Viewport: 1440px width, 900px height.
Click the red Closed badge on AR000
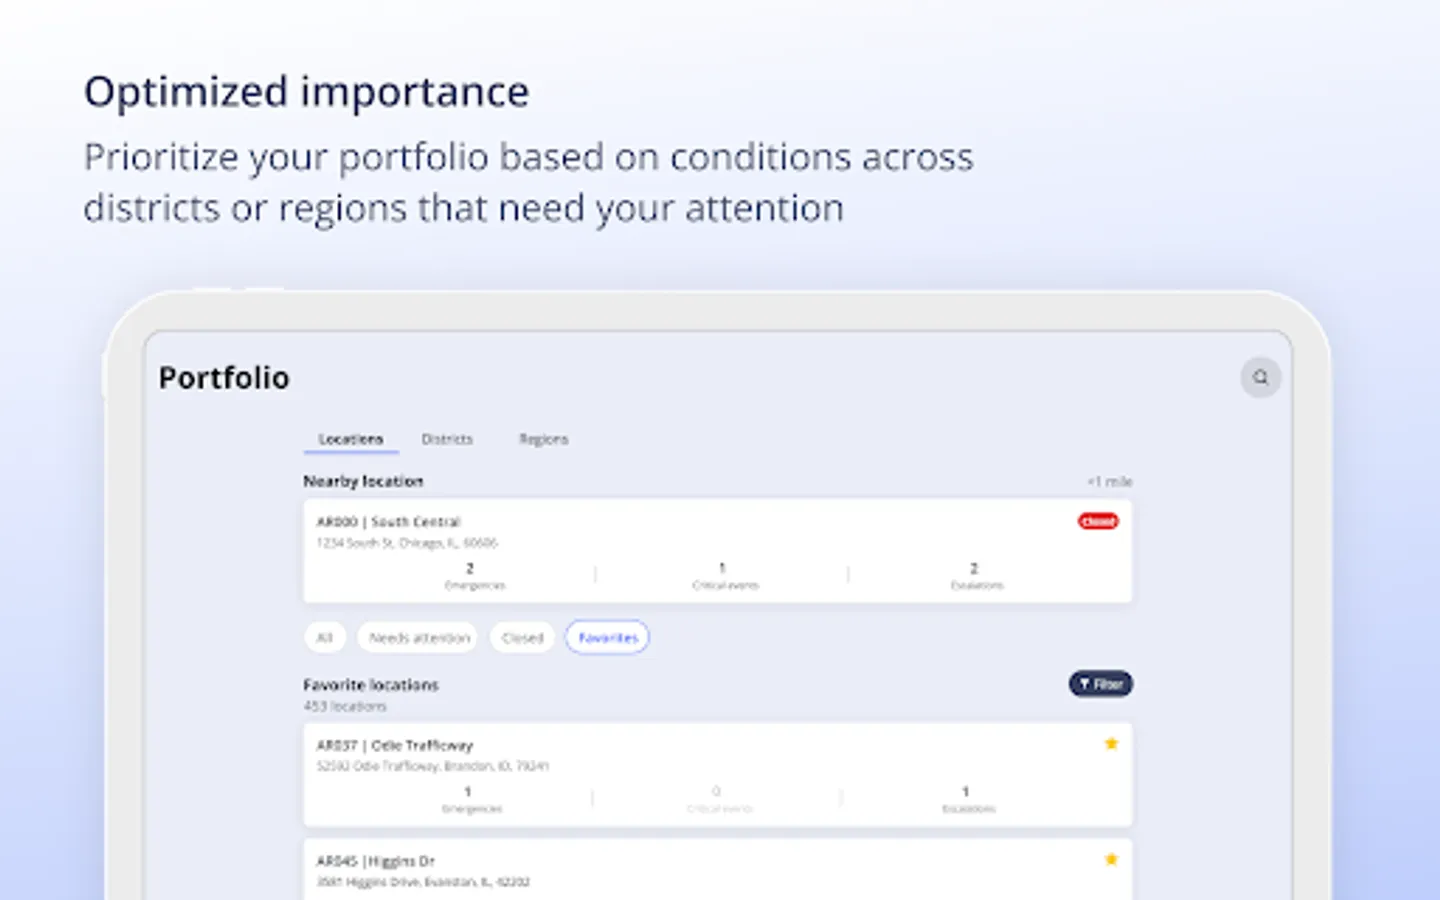[1098, 521]
